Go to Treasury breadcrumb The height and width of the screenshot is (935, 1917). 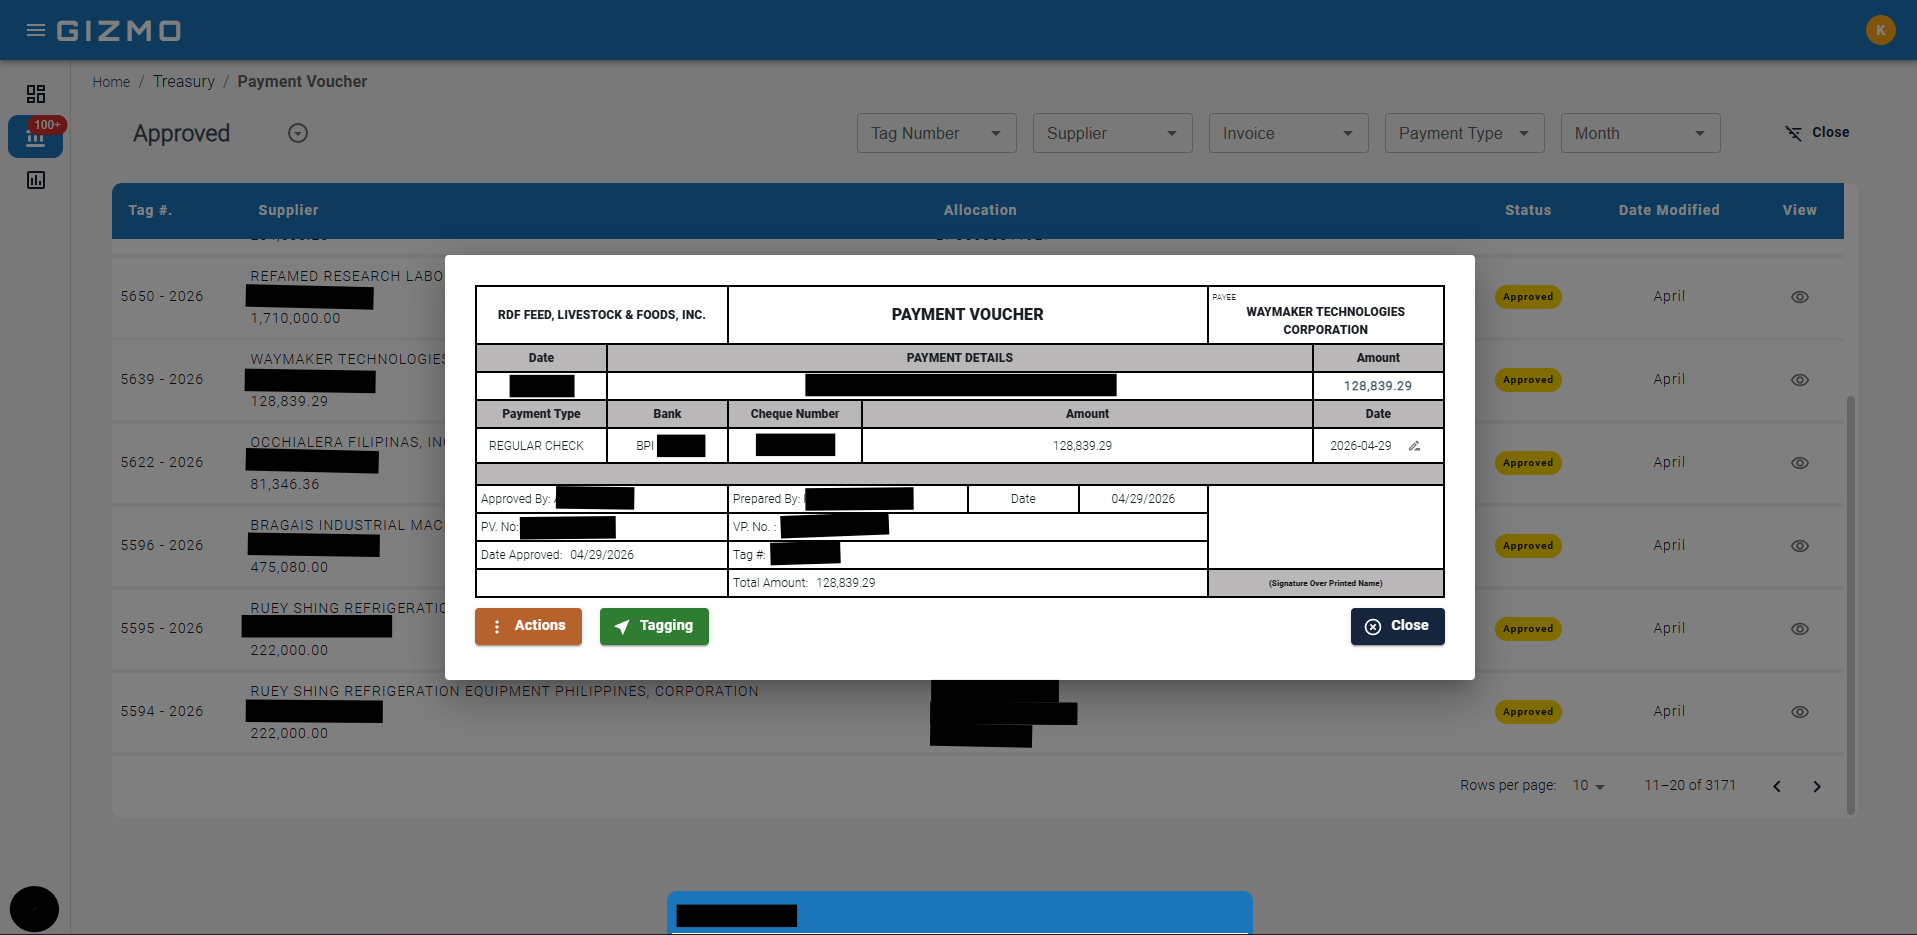point(184,82)
